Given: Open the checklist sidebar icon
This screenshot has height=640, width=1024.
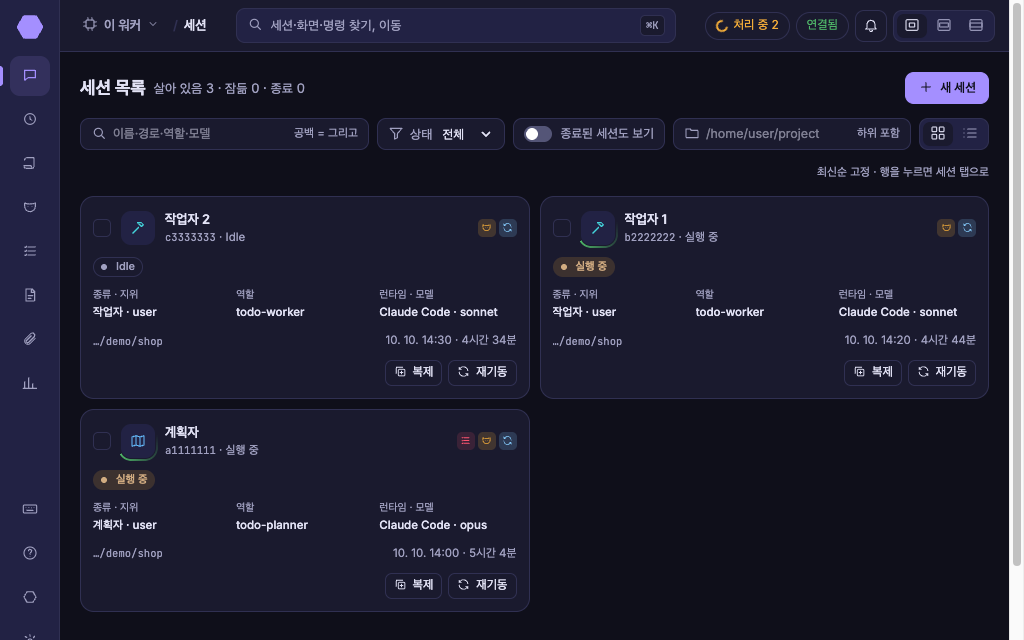Looking at the screenshot, I should click(x=30, y=251).
